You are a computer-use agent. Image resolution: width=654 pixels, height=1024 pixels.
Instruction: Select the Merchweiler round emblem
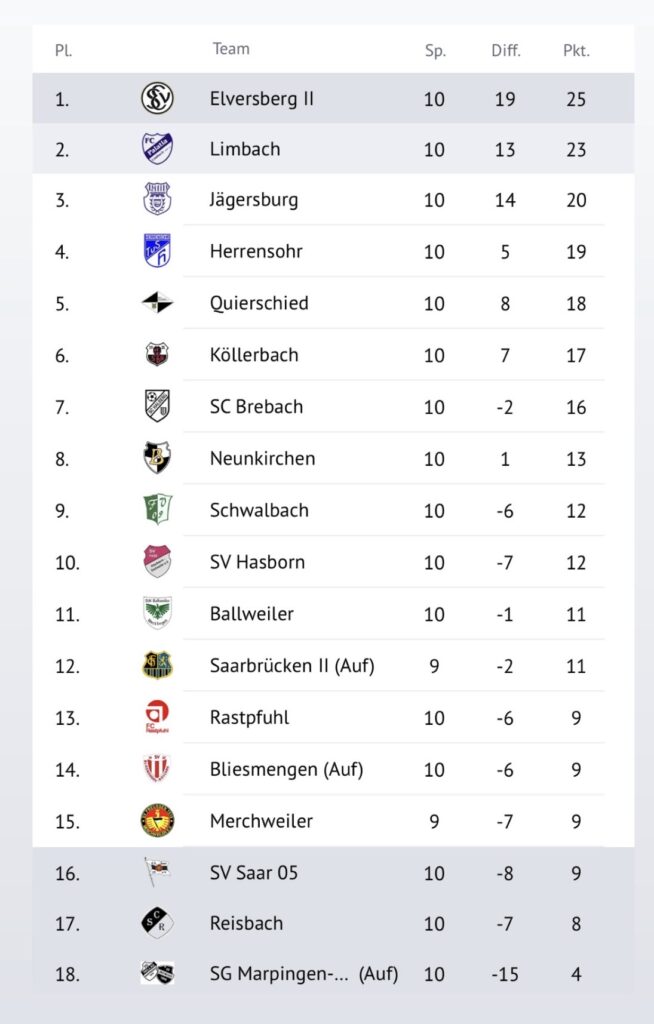coord(157,821)
